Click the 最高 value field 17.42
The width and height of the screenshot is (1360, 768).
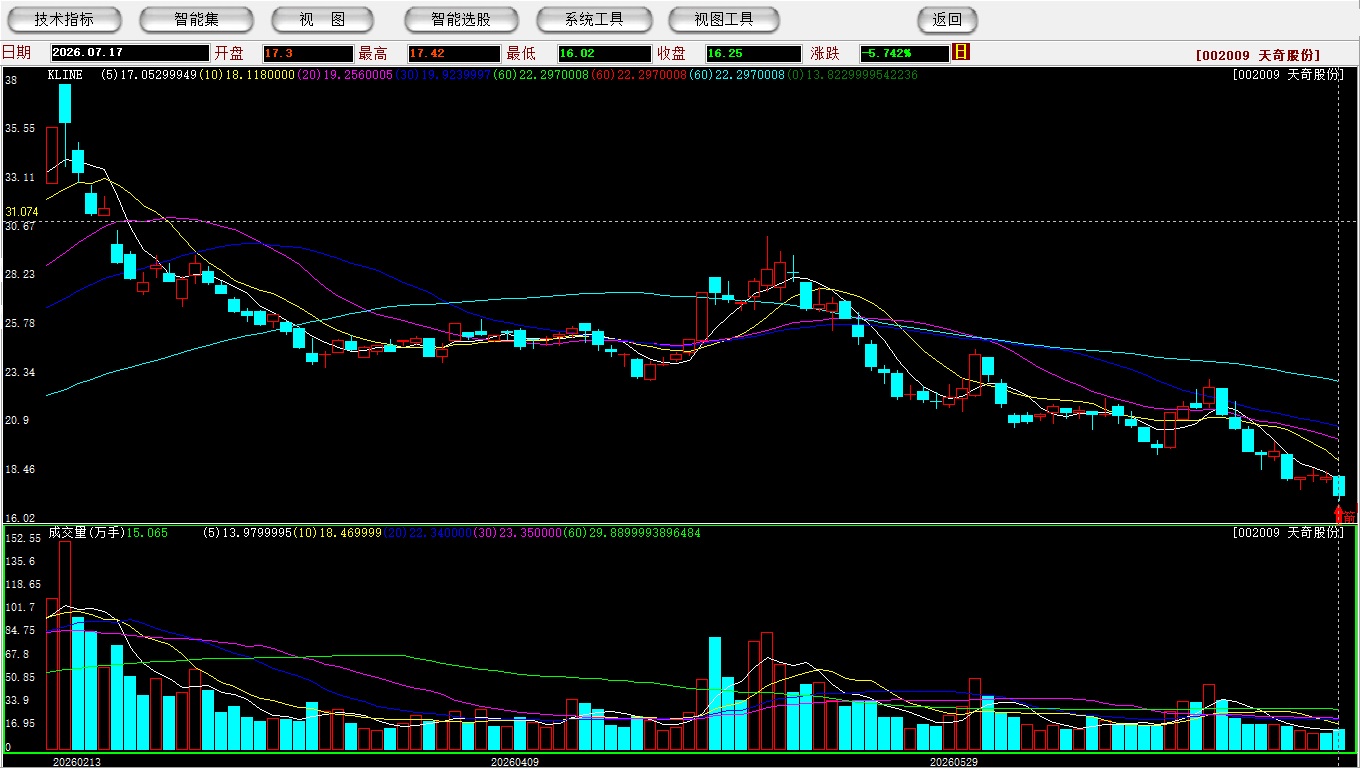point(454,53)
